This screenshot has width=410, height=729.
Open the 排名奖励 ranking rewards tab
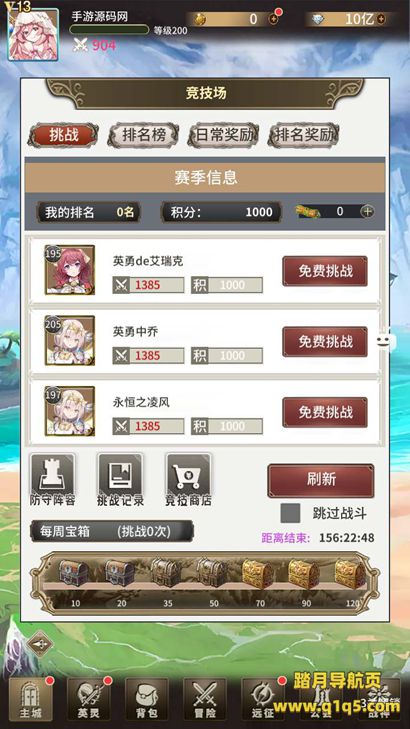[x=304, y=135]
